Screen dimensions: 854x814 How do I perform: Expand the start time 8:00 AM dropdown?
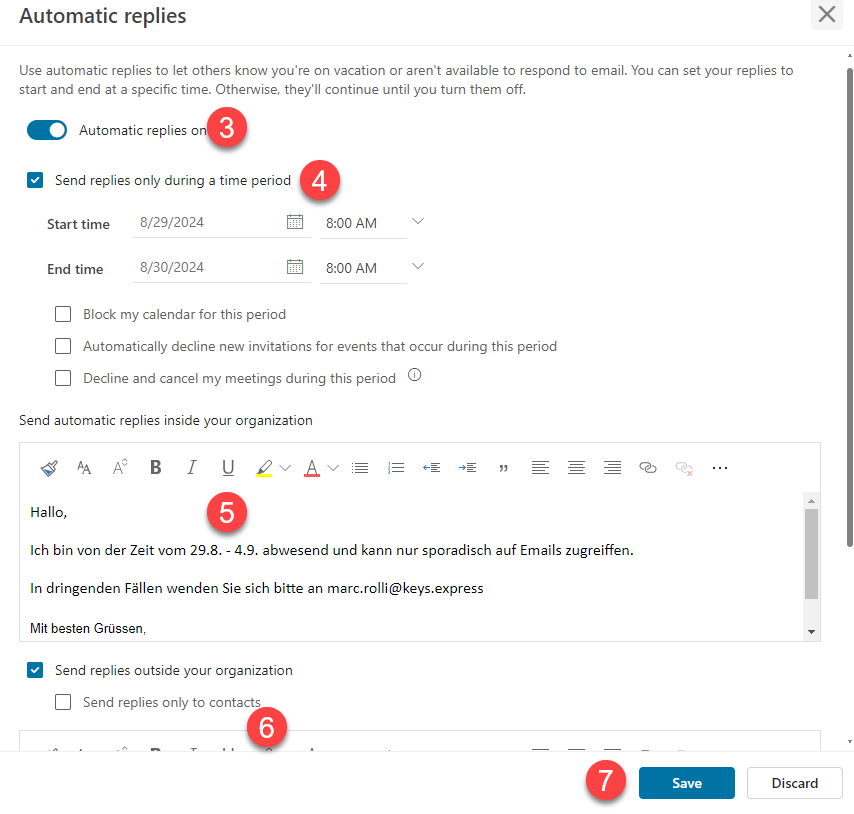tap(418, 221)
